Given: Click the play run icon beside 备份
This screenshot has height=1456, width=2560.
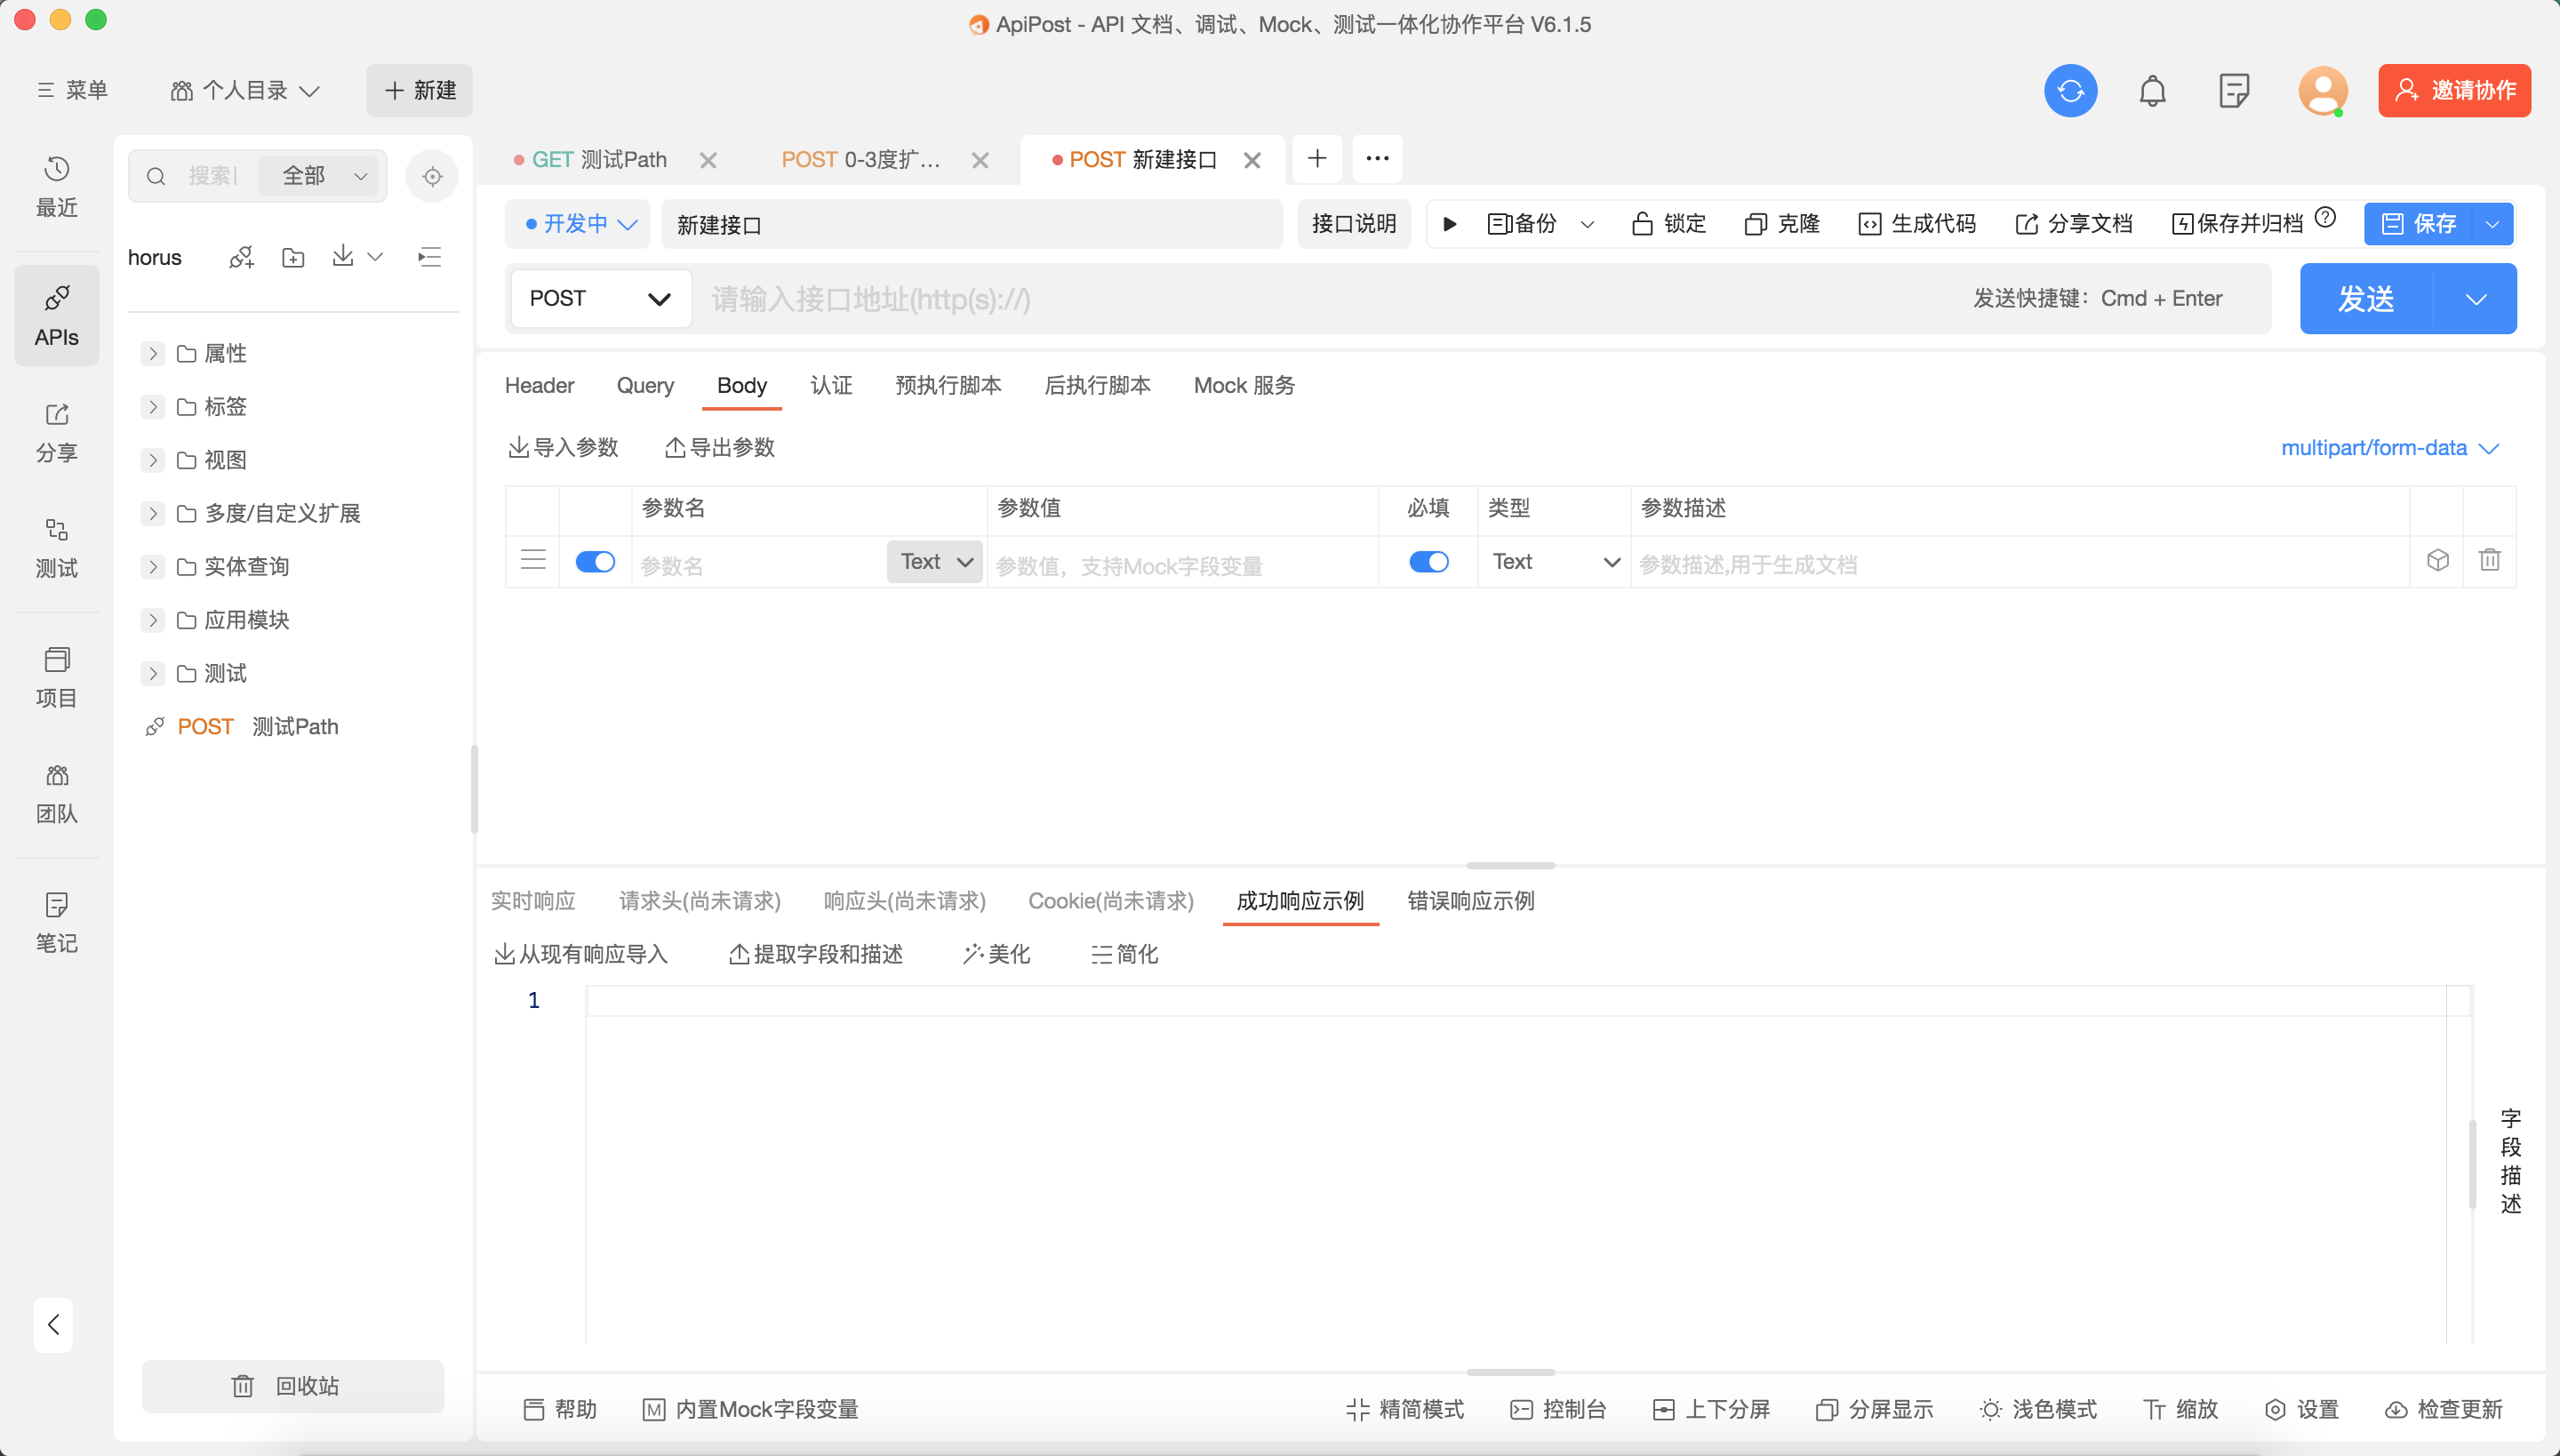Looking at the screenshot, I should point(1450,223).
